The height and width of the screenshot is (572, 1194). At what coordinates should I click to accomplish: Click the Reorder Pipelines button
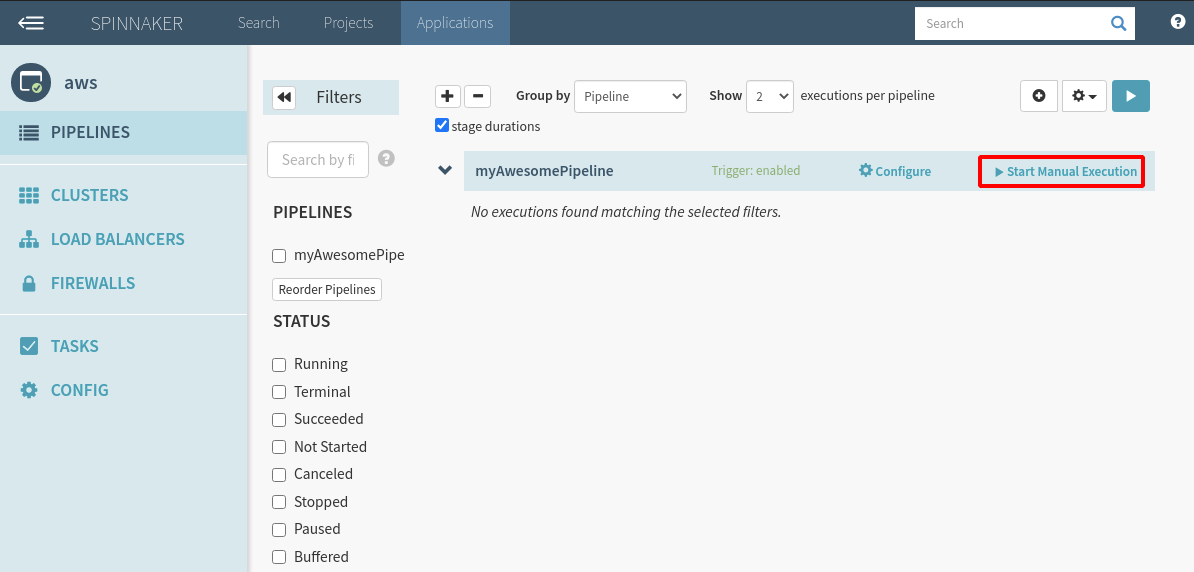click(327, 290)
